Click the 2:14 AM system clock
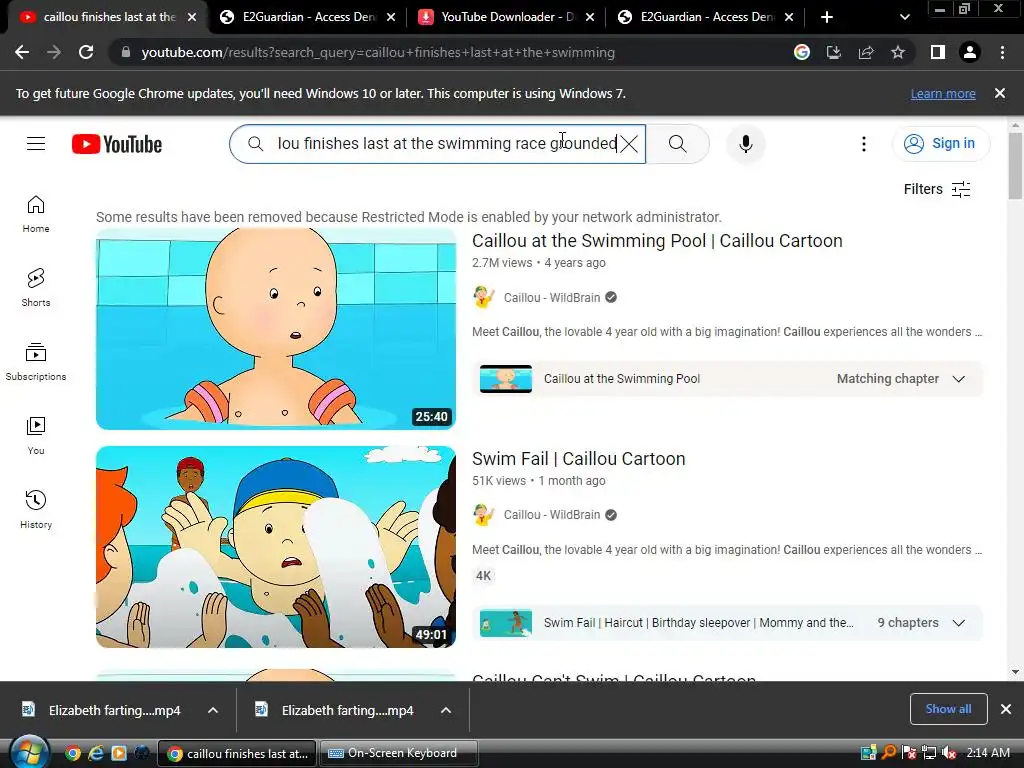The width and height of the screenshot is (1024, 768). click(988, 753)
